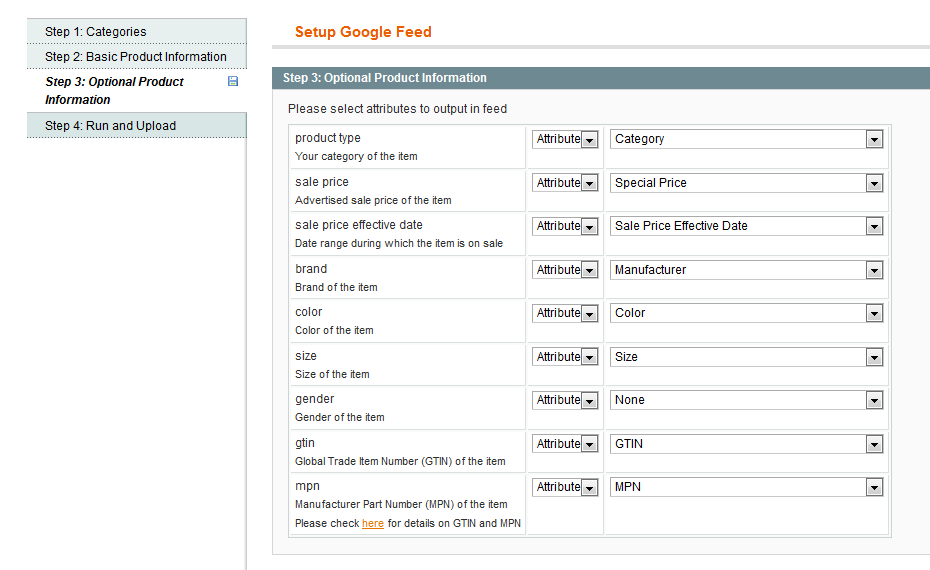Go to Step 2: Basic Product Information
Image resolution: width=930 pixels, height=570 pixels.
tap(136, 57)
